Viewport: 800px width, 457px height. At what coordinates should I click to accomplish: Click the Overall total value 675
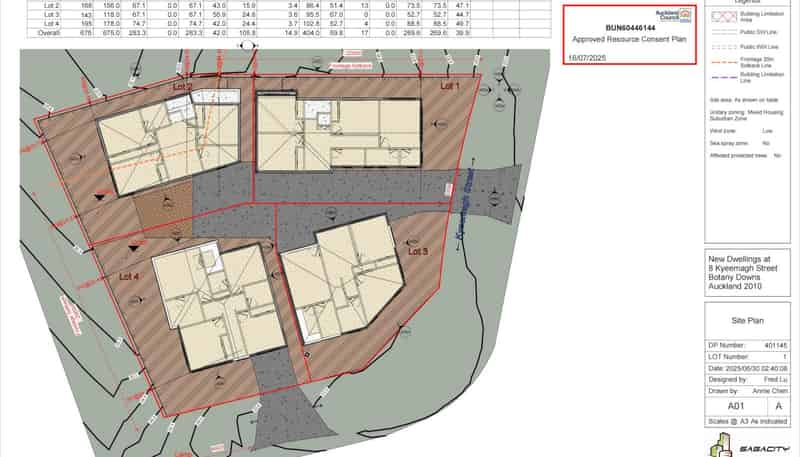tap(86, 33)
